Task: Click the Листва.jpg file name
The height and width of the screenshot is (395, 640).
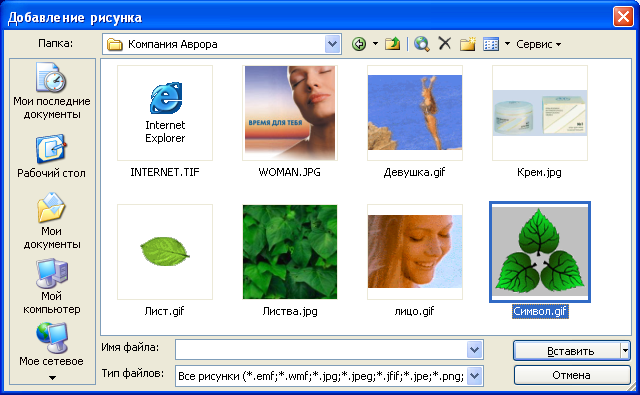Action: pyautogui.click(x=290, y=311)
